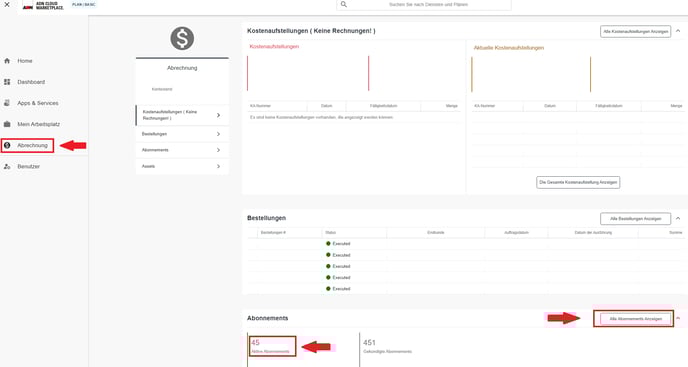Select Abrechnung in the sidebar
Screen dimensions: 688x367
32,145
